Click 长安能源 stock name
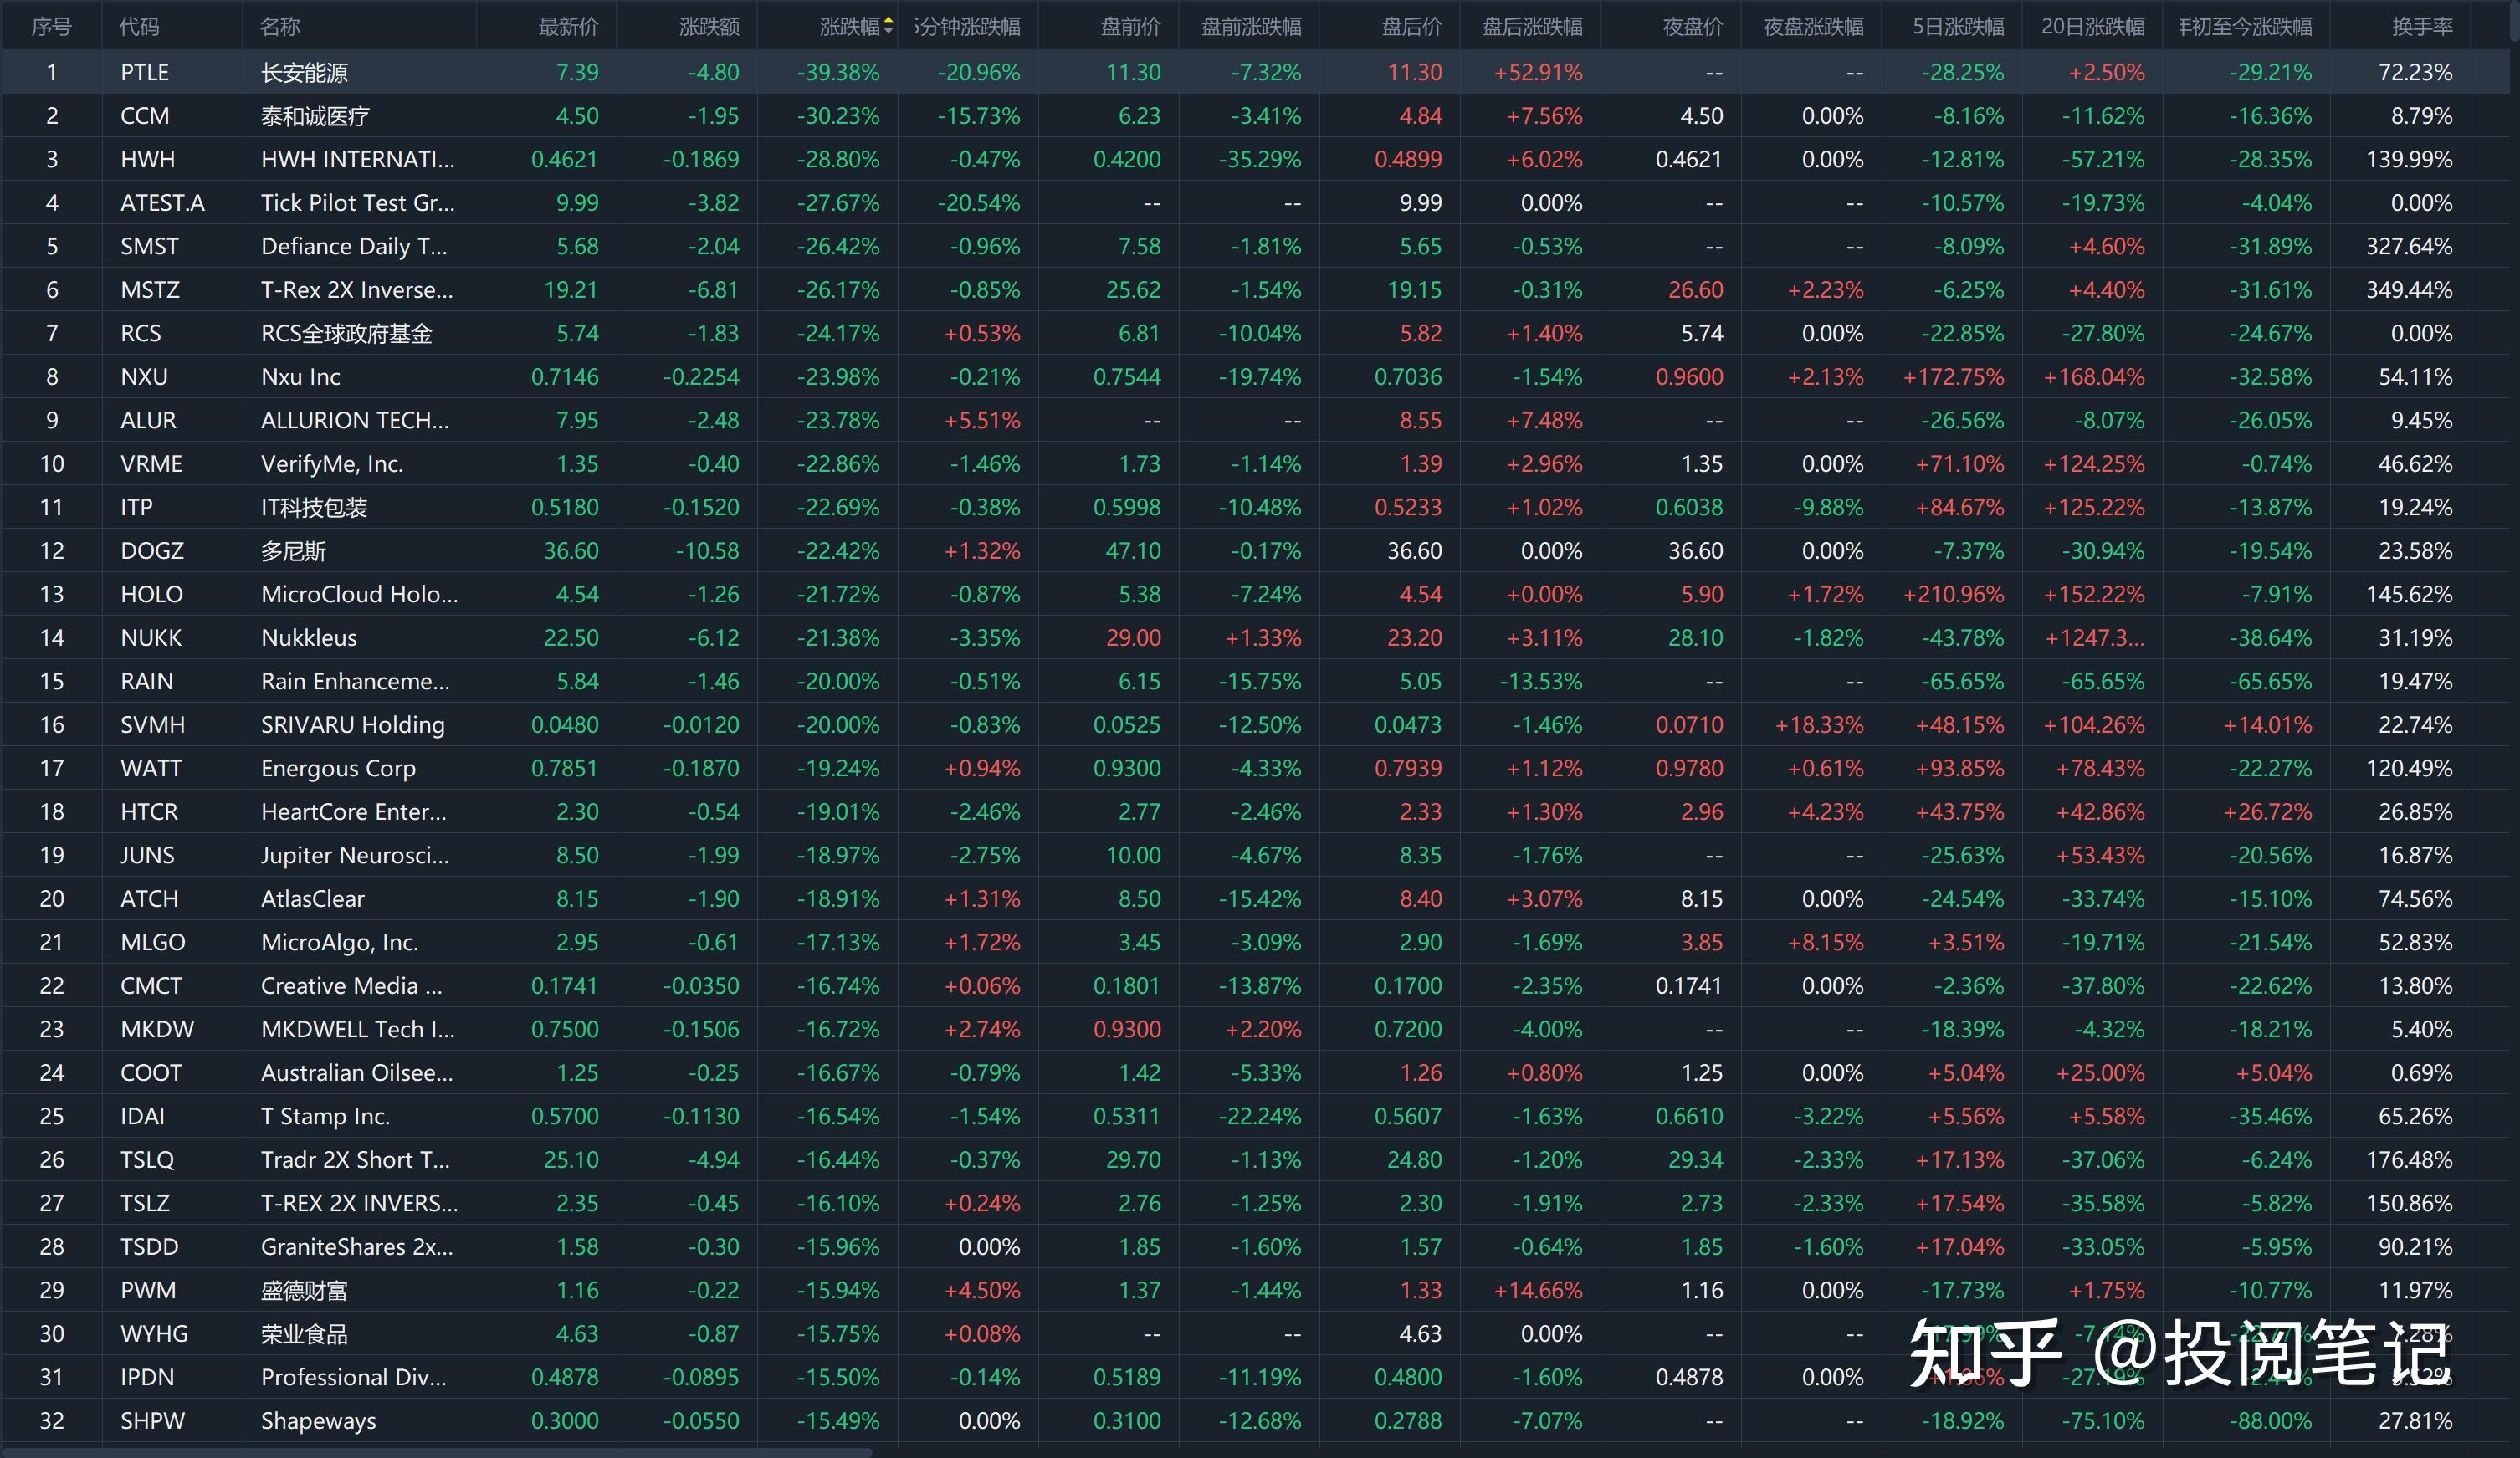The height and width of the screenshot is (1458, 2520). click(304, 73)
